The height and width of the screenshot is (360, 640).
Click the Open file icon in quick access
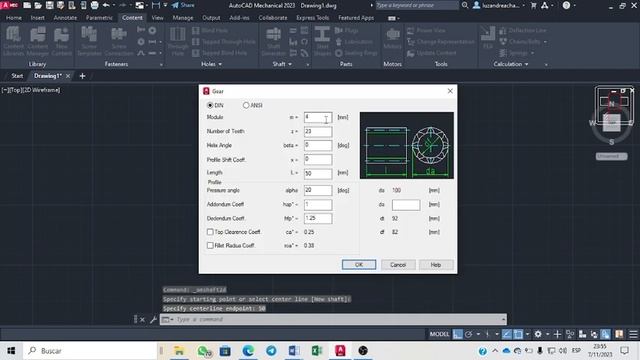coord(38,5)
